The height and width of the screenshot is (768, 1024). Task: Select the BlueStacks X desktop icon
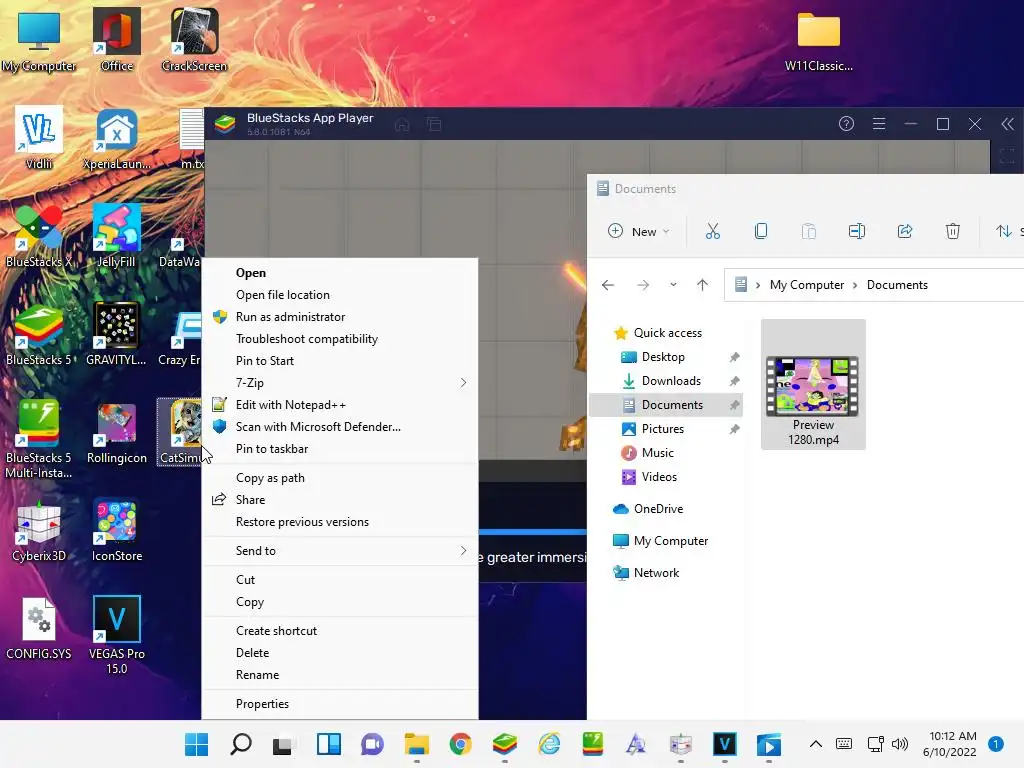pyautogui.click(x=39, y=235)
